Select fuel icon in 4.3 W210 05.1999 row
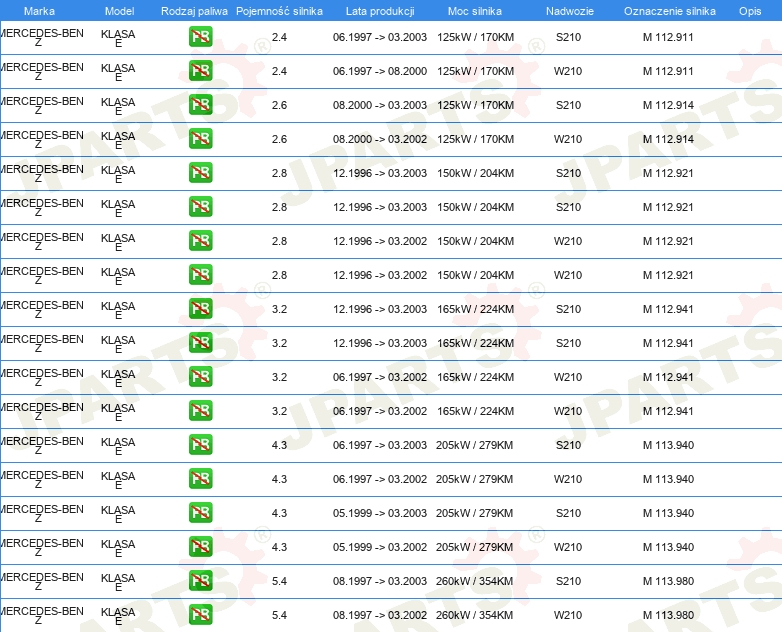 coord(200,547)
